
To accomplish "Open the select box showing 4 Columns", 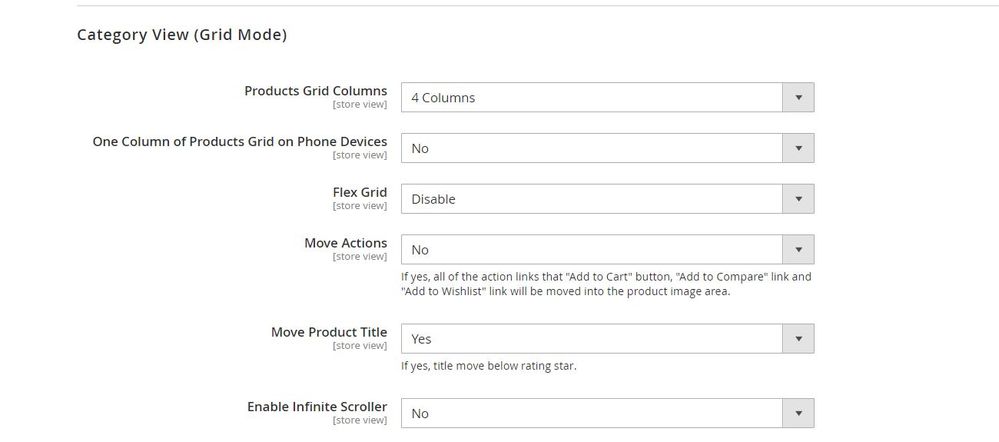I will [607, 97].
